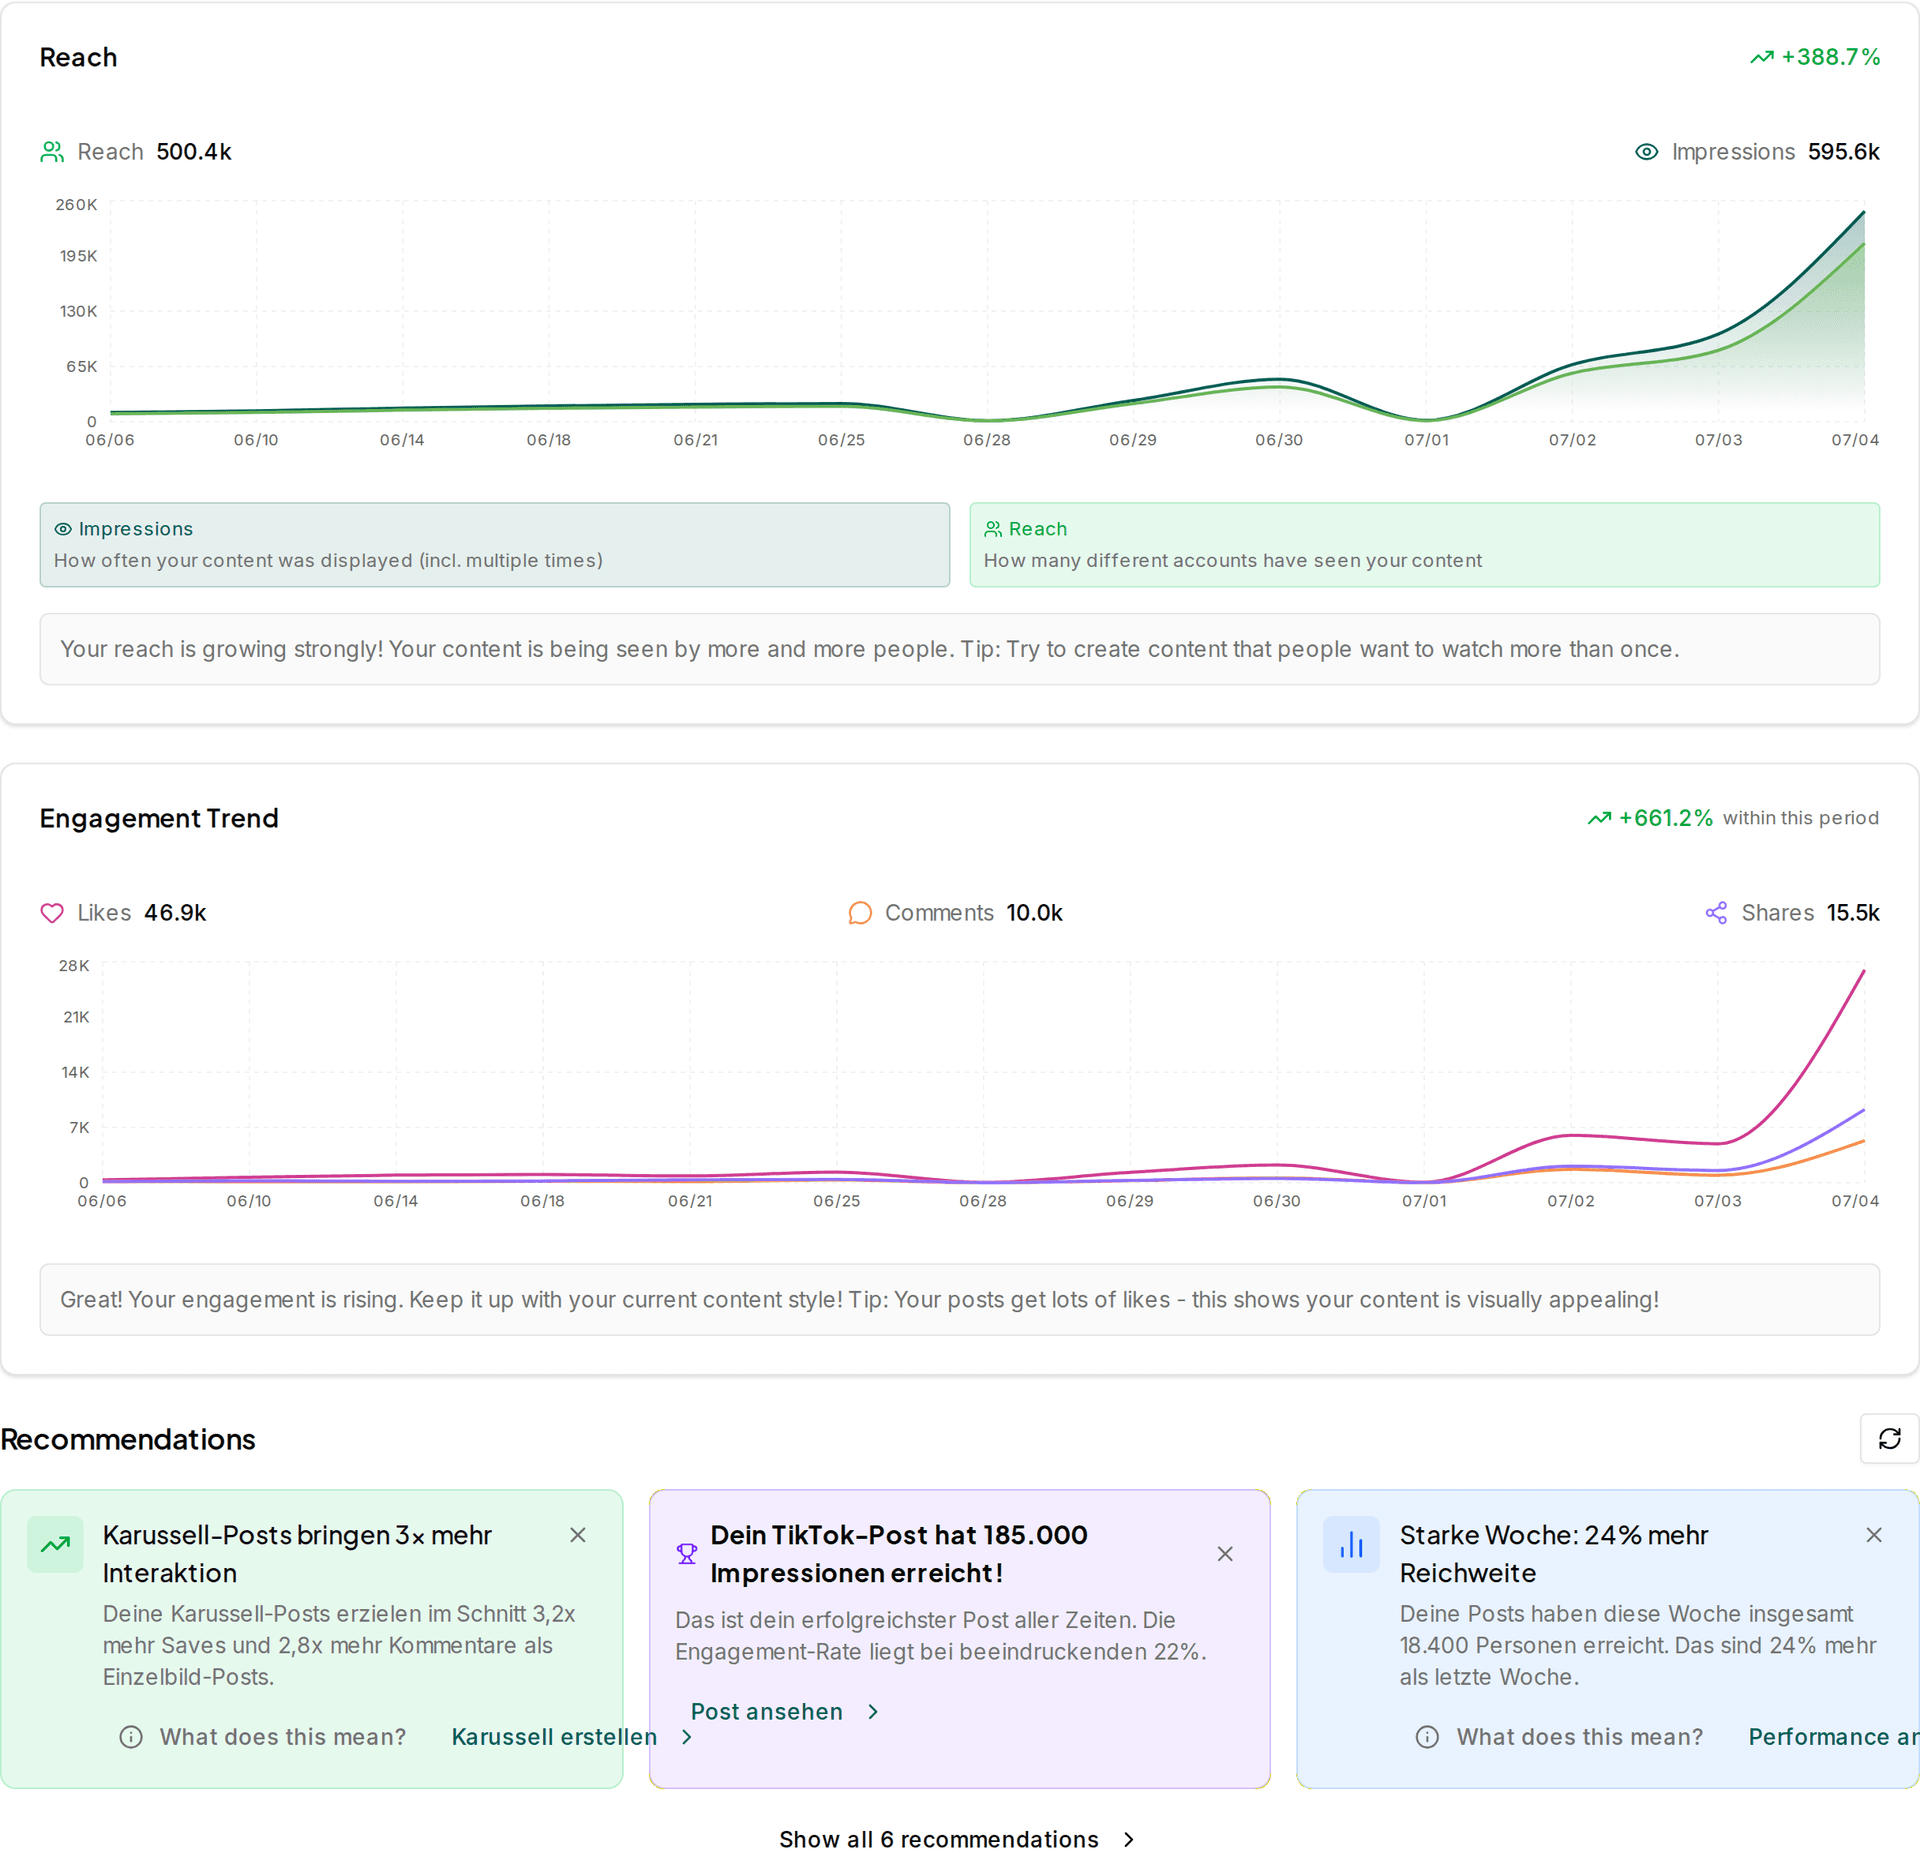Click the Shares icon
Viewport: 1920px width, 1865px height.
click(x=1716, y=913)
